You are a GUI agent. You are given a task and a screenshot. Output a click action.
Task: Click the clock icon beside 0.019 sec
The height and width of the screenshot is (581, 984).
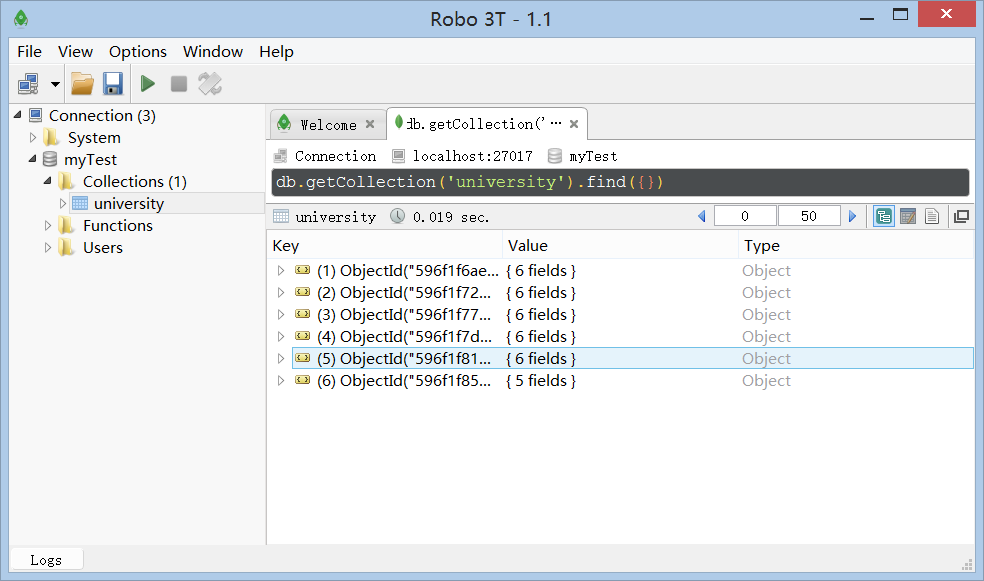(397, 216)
